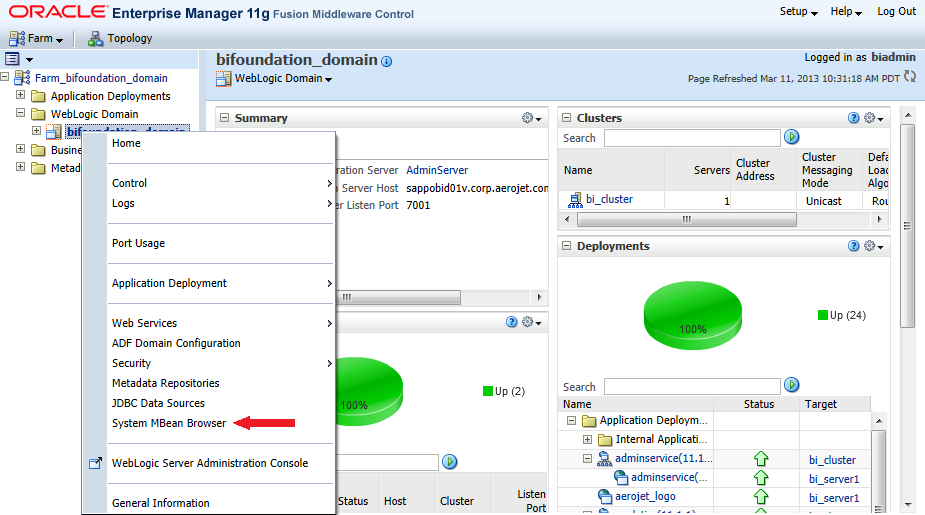Click the external console launch icon

[x=96, y=463]
